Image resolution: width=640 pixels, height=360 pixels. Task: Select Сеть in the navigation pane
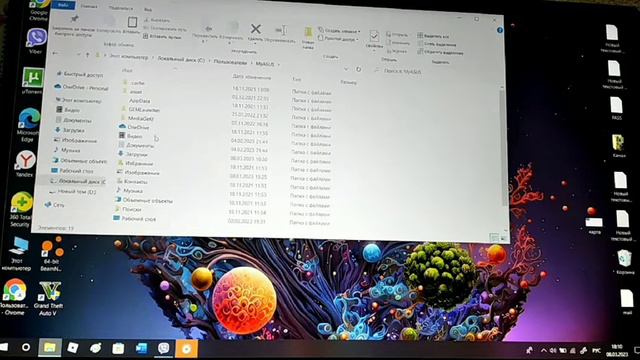(x=55, y=205)
